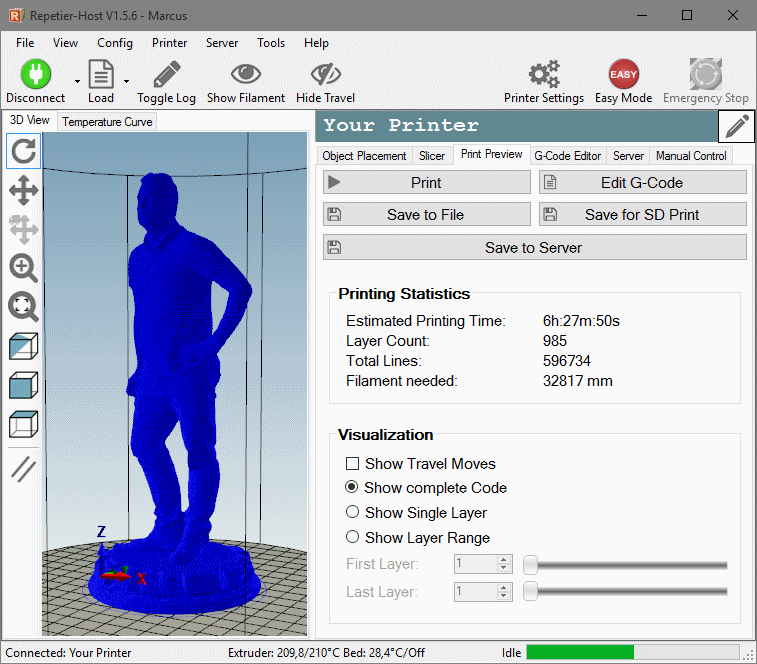Switch to Temperature Curve tab
757x664 pixels.
point(107,122)
